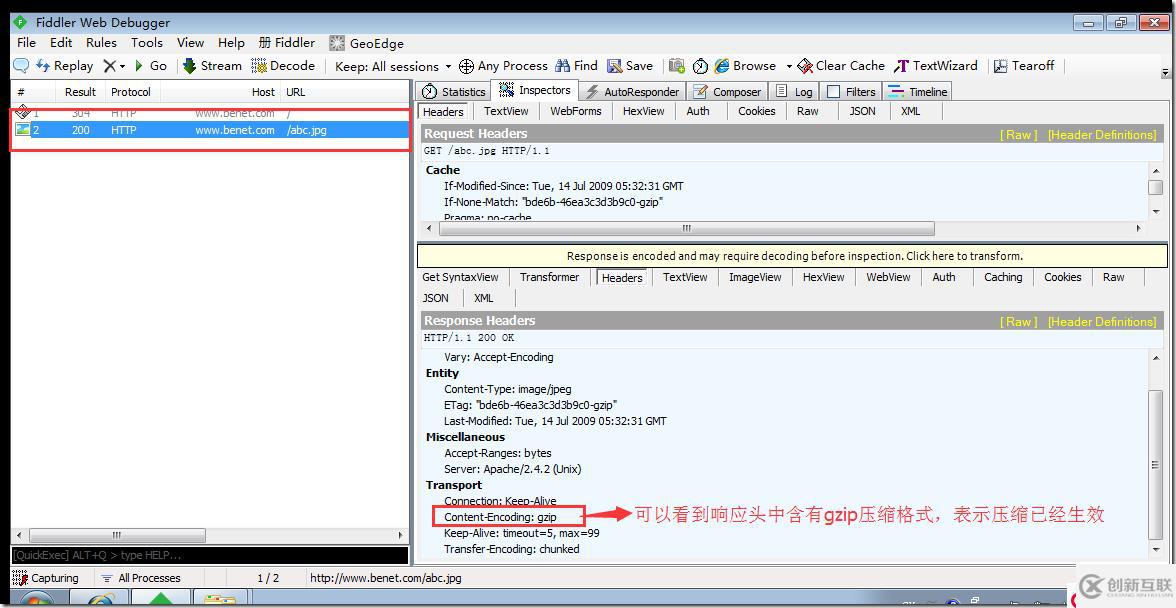Click the camera screenshot icon
The image size is (1176, 608).
(x=676, y=66)
